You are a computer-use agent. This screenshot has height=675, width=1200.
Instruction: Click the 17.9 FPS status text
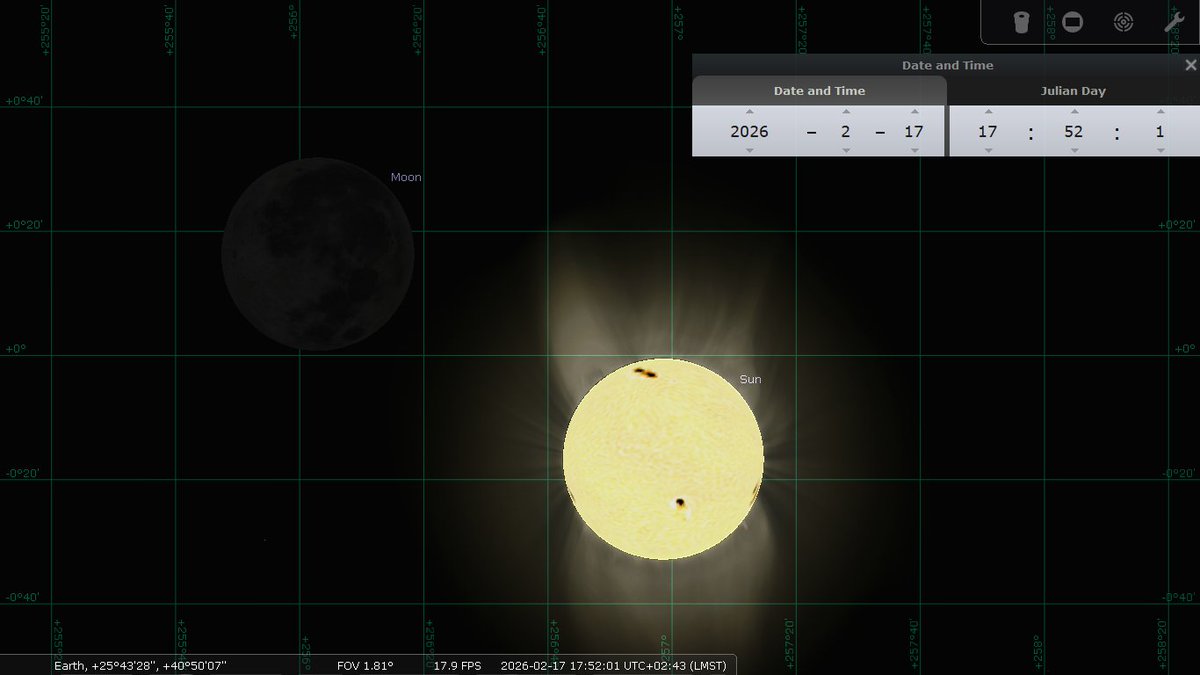coord(457,665)
